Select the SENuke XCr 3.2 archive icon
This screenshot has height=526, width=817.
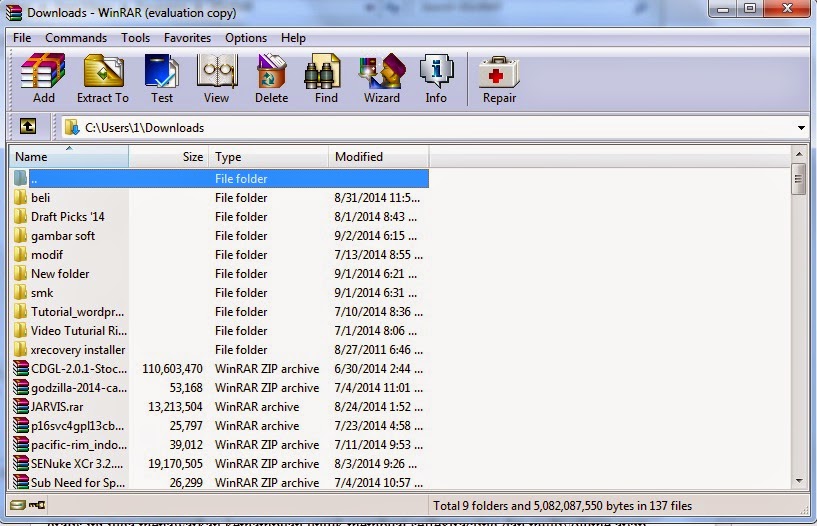point(21,463)
